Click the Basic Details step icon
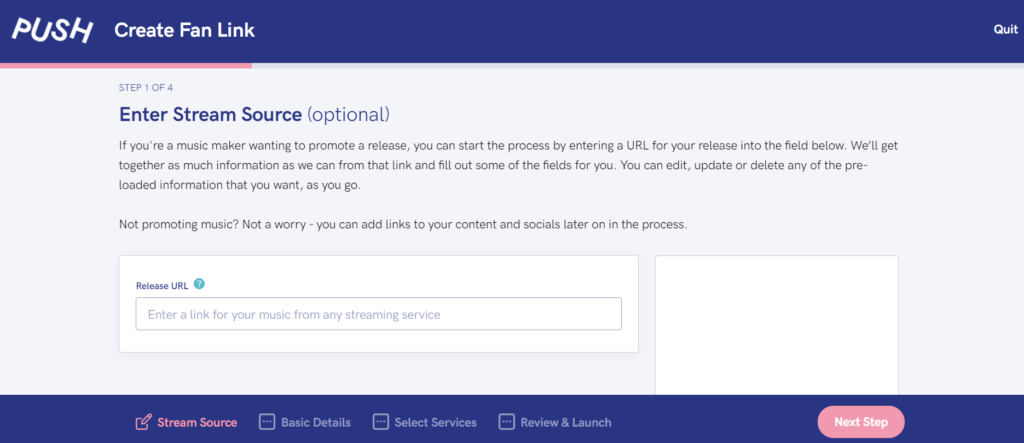 click(266, 422)
